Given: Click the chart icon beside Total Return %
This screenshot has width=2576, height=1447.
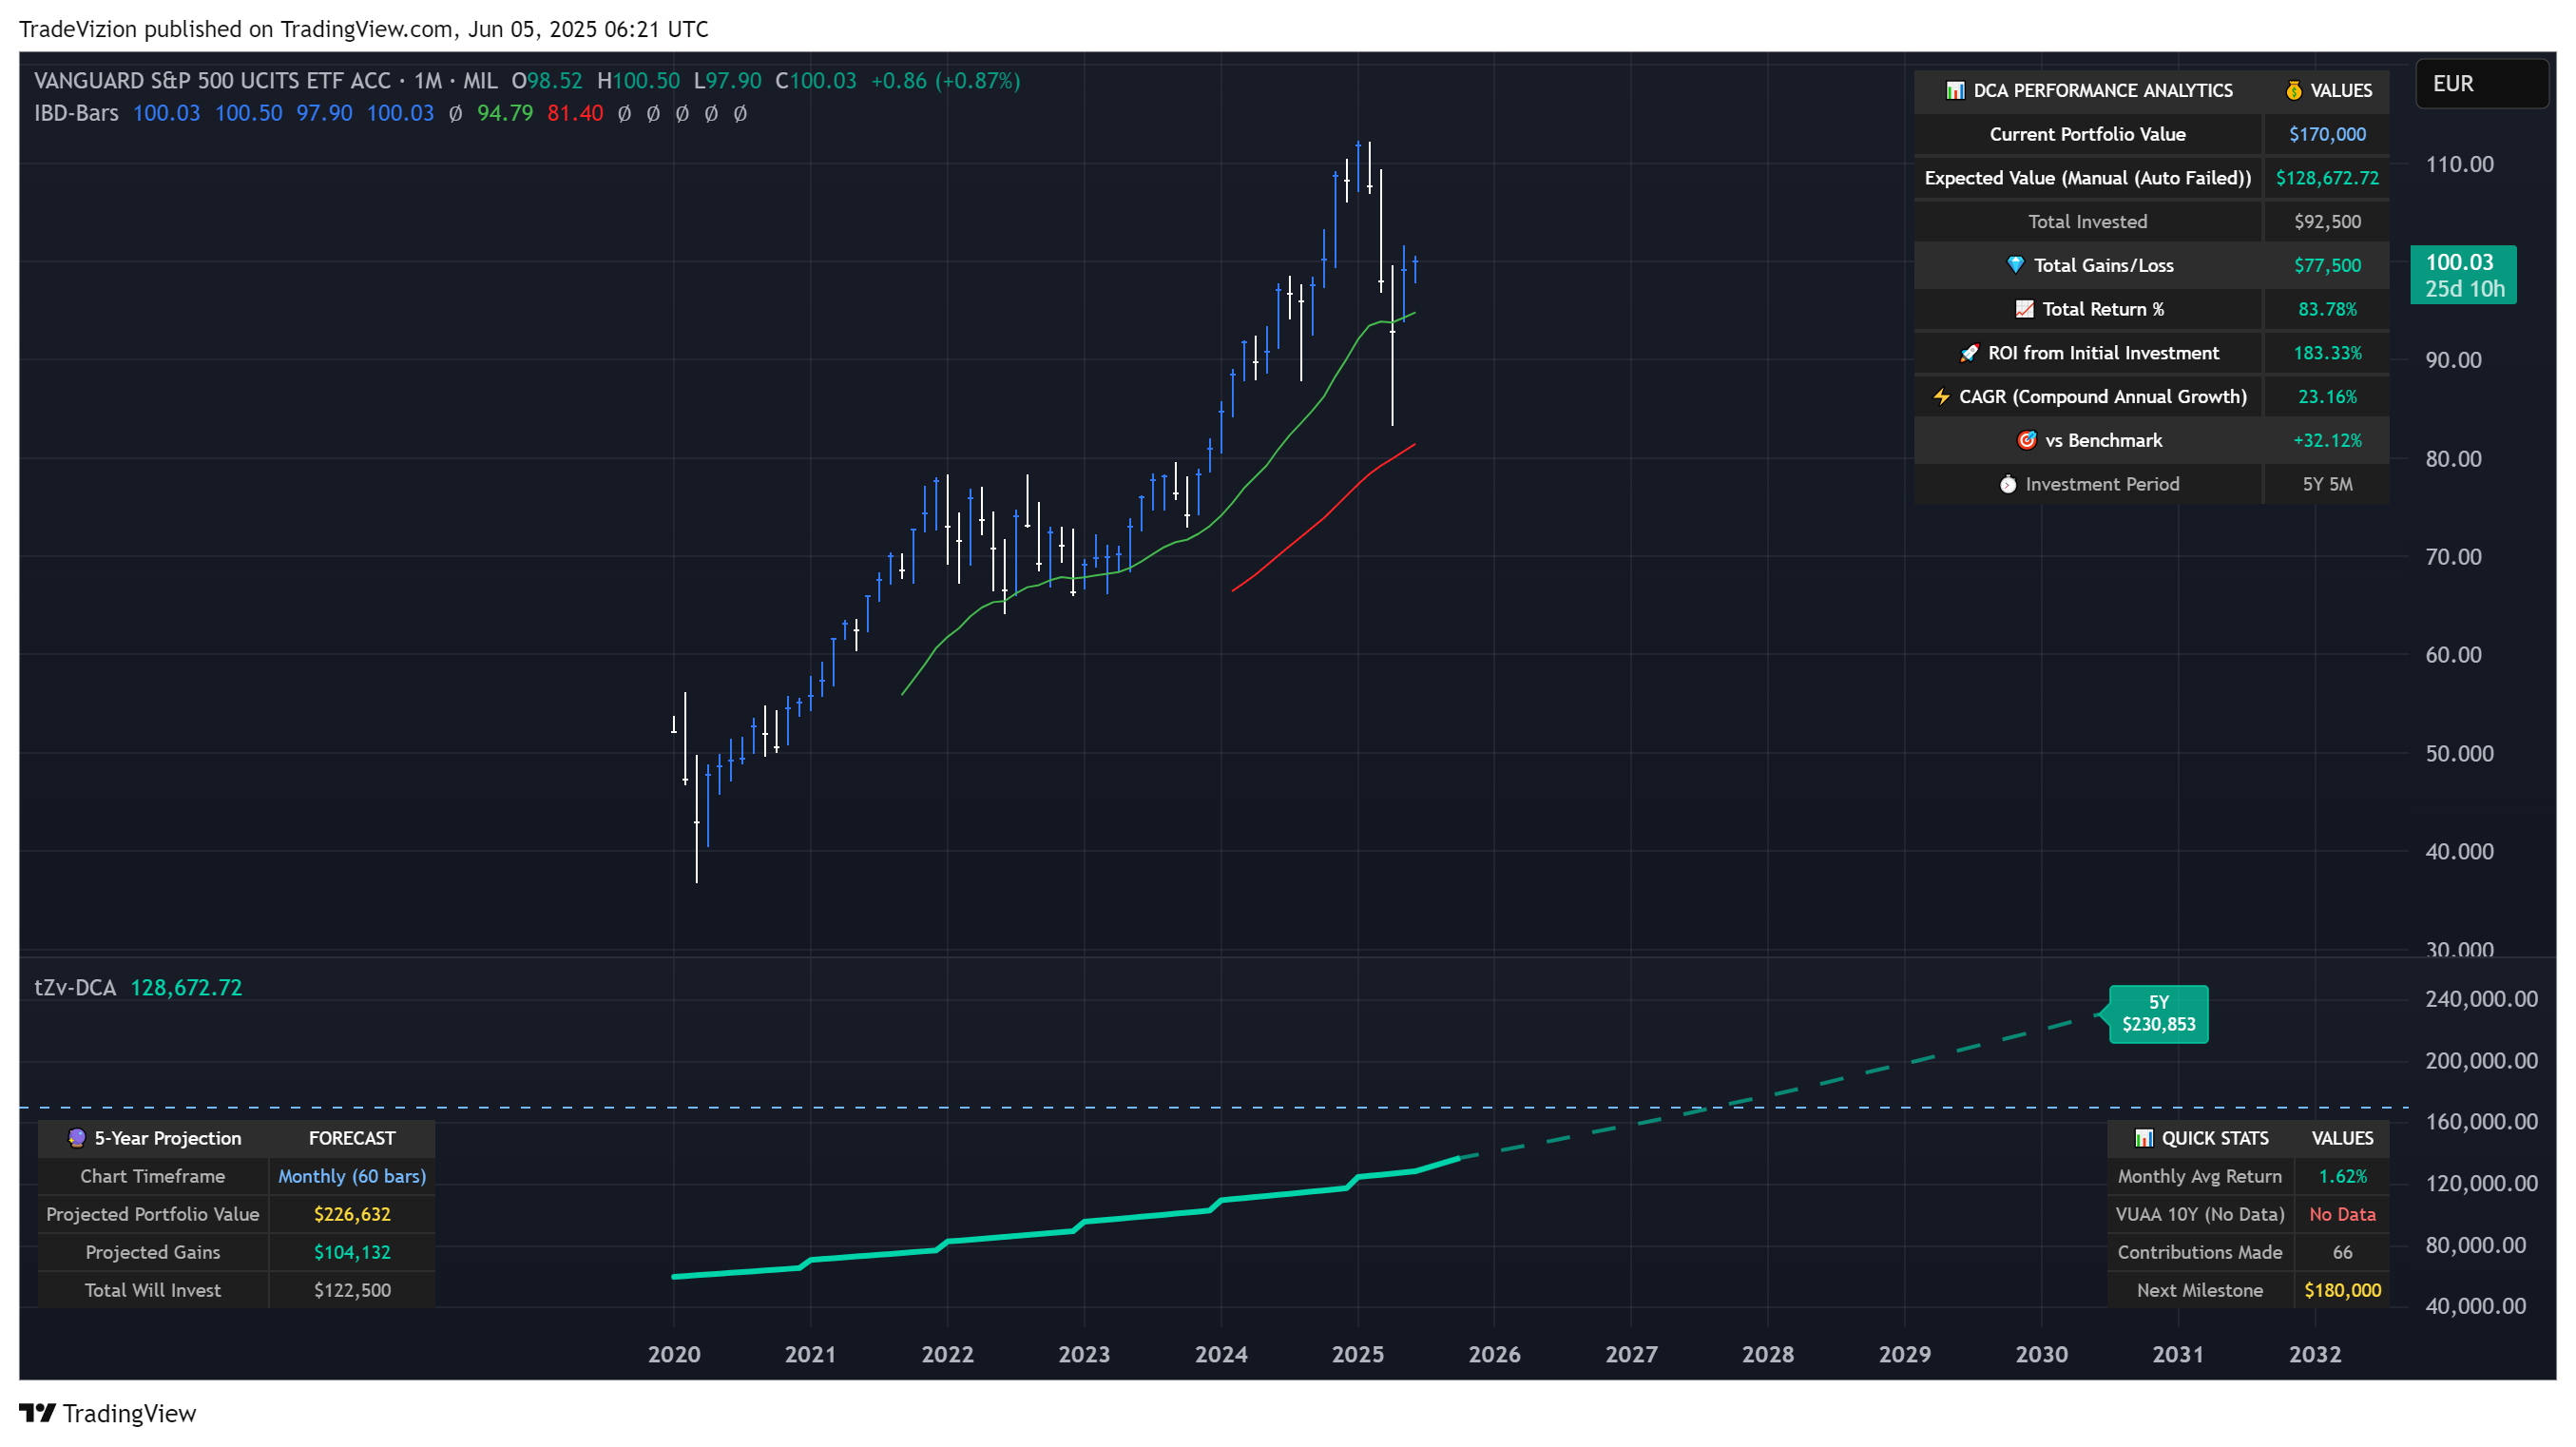Looking at the screenshot, I should coord(2024,309).
